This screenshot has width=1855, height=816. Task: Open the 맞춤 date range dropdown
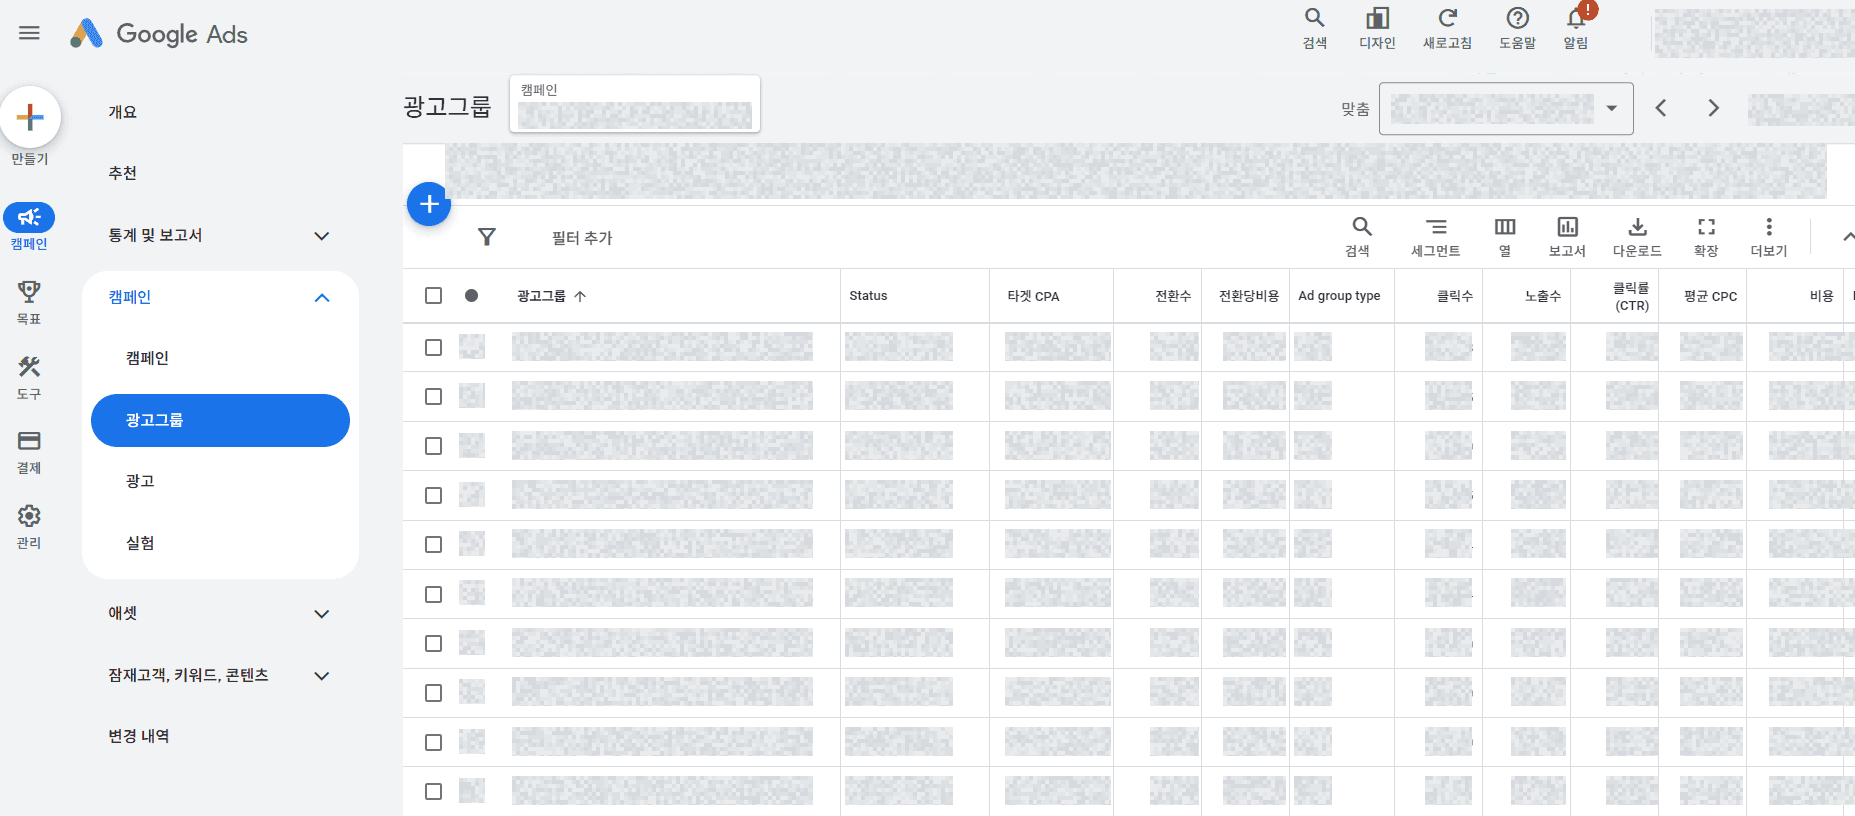click(1506, 109)
